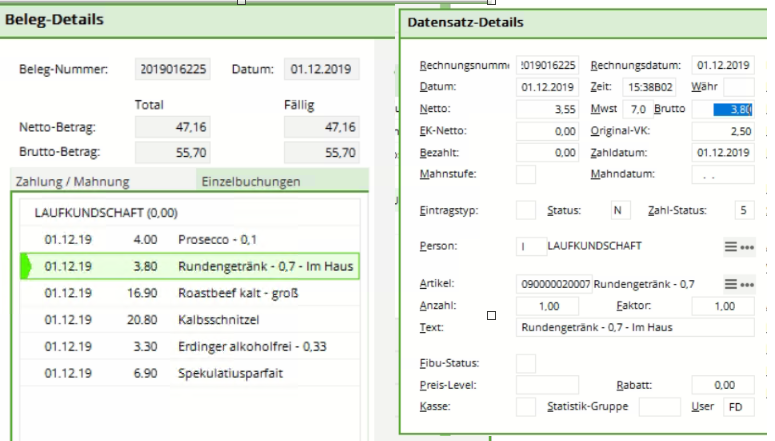The height and width of the screenshot is (441, 775).
Task: Click Fällig Netto-Betrag field 47,16
Action: click(321, 128)
